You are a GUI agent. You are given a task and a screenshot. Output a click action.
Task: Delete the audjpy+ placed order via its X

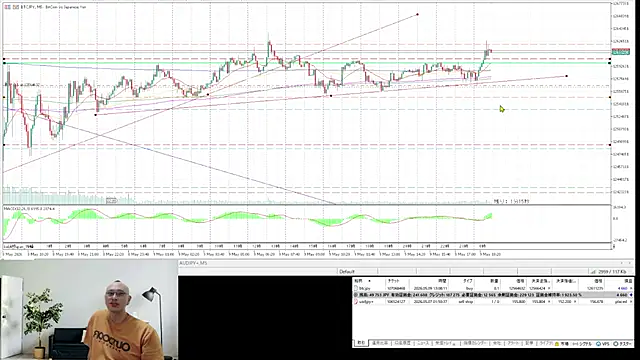631,301
